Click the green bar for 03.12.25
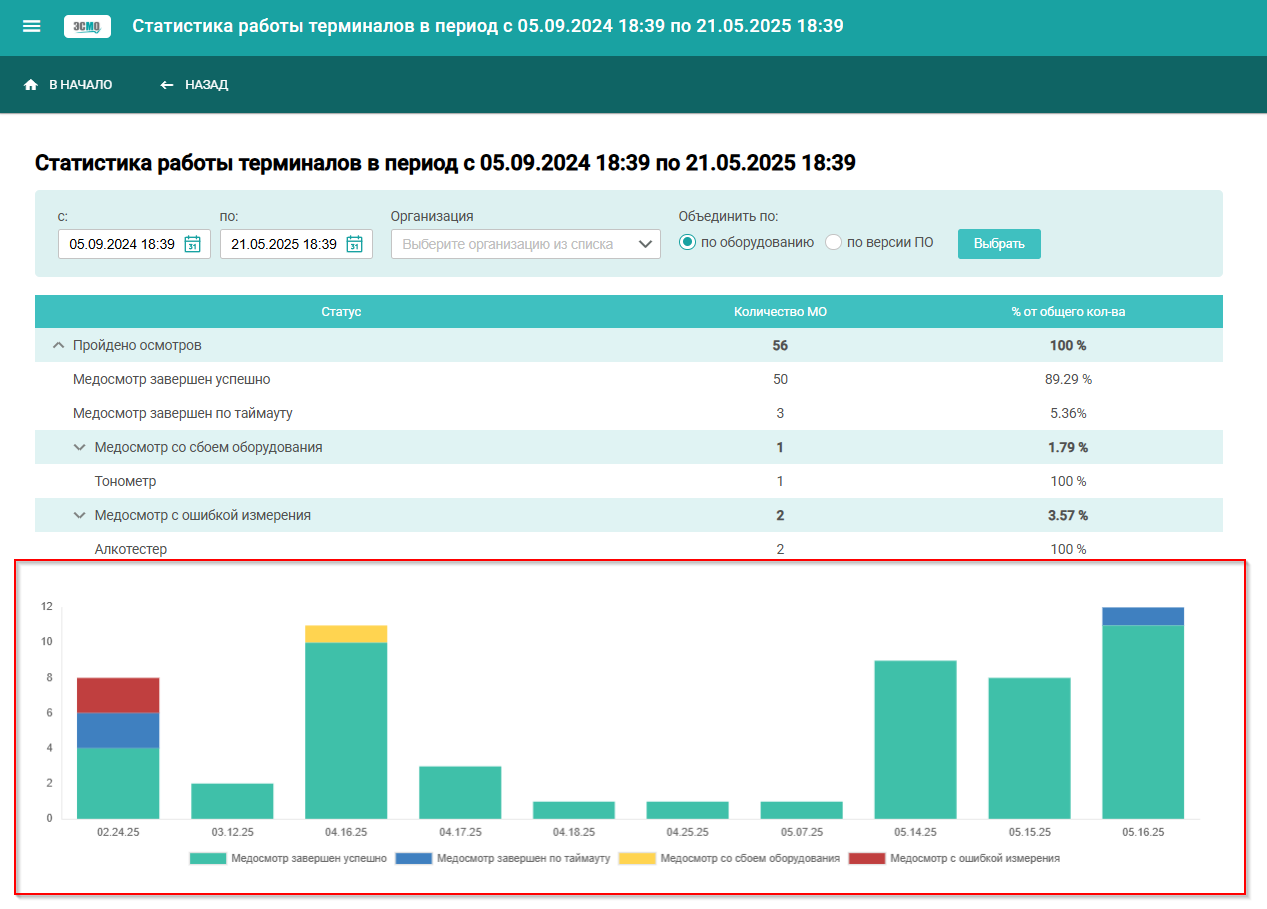The image size is (1267, 909). pyautogui.click(x=232, y=801)
